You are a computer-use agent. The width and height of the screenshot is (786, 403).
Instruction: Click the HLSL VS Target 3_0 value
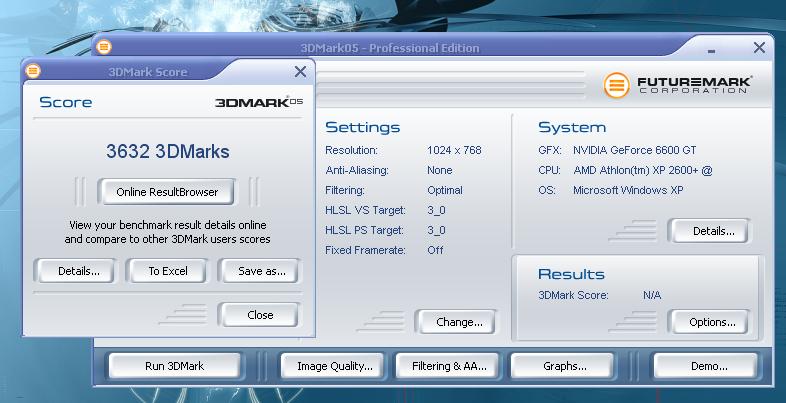(436, 211)
